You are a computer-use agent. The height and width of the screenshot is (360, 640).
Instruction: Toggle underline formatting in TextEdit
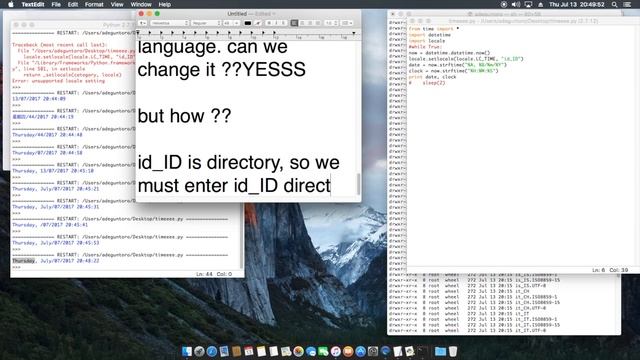(283, 23)
